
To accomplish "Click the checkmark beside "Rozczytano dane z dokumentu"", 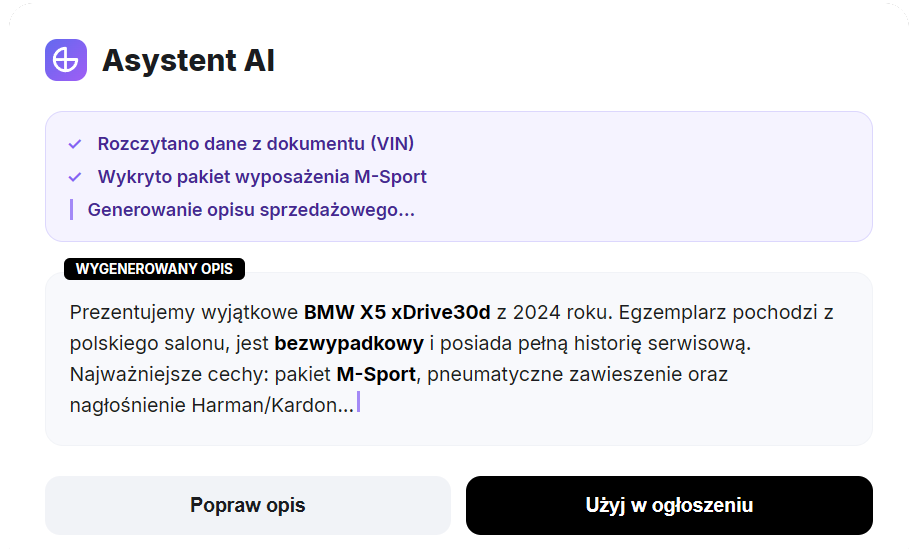I will pyautogui.click(x=74, y=144).
